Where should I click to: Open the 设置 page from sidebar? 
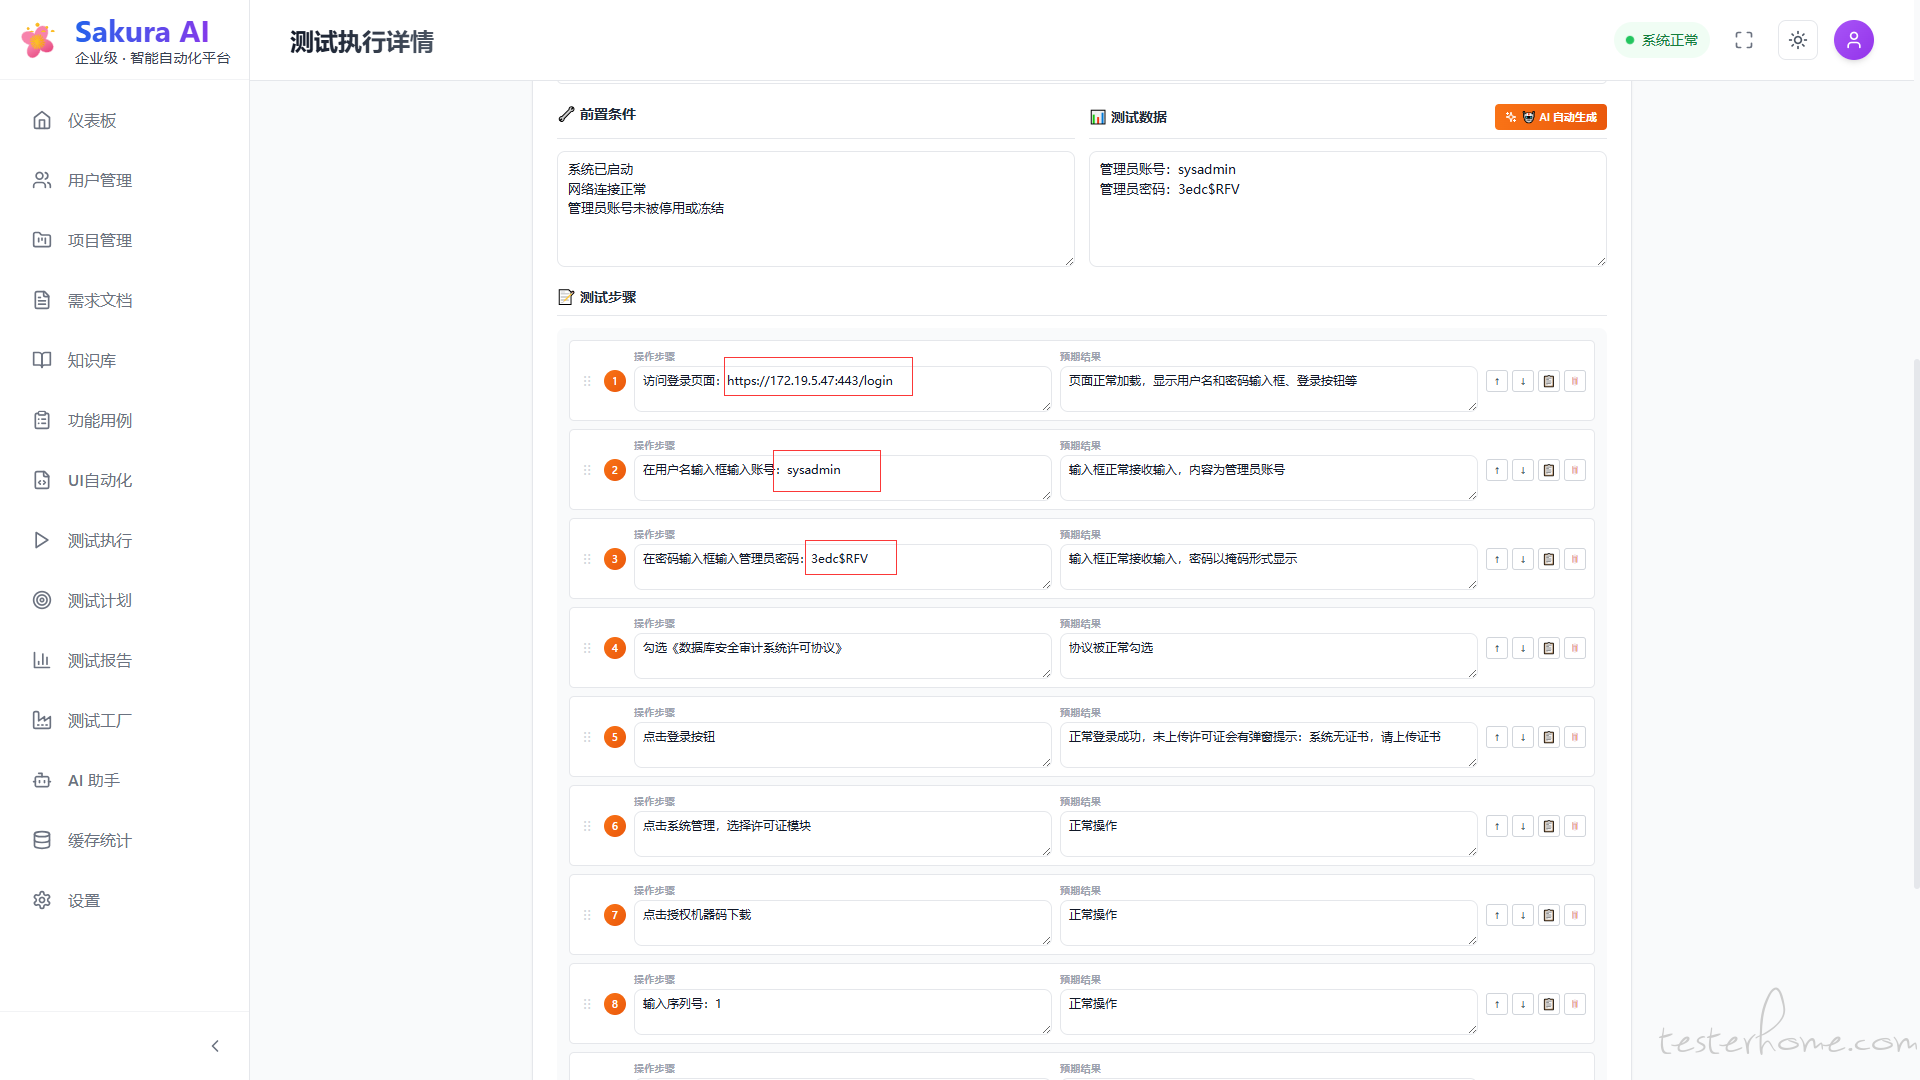coord(84,900)
